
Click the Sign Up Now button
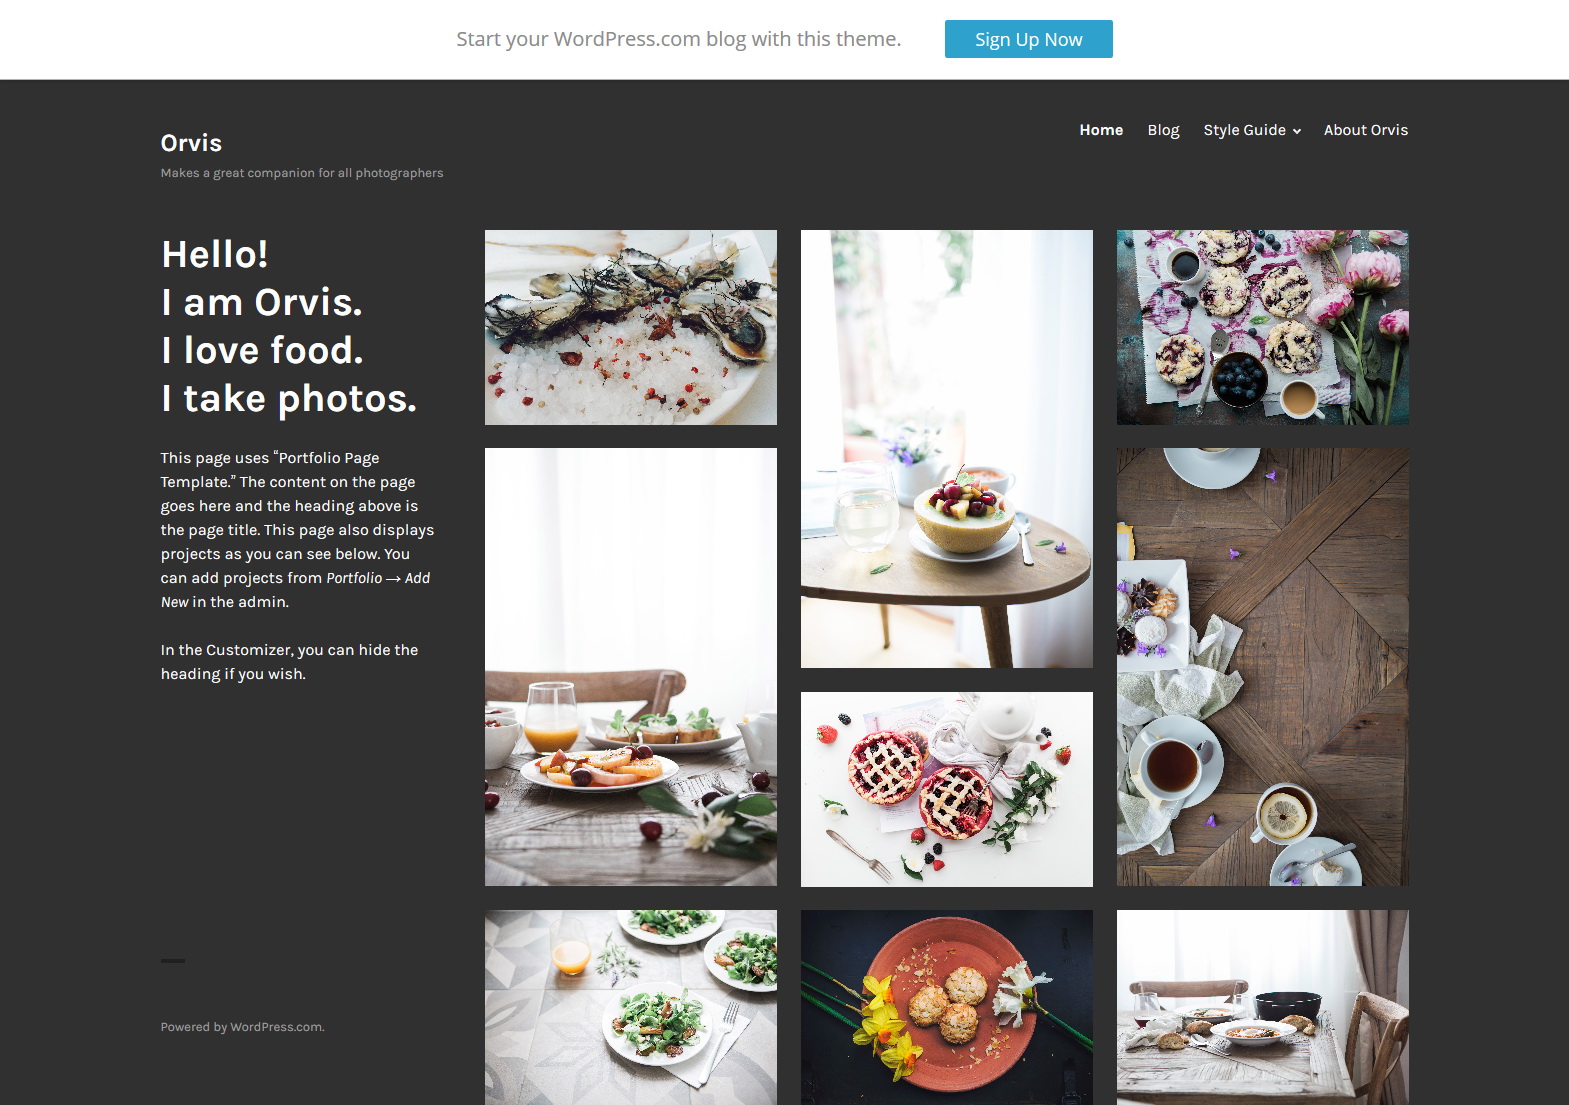[x=1028, y=39]
